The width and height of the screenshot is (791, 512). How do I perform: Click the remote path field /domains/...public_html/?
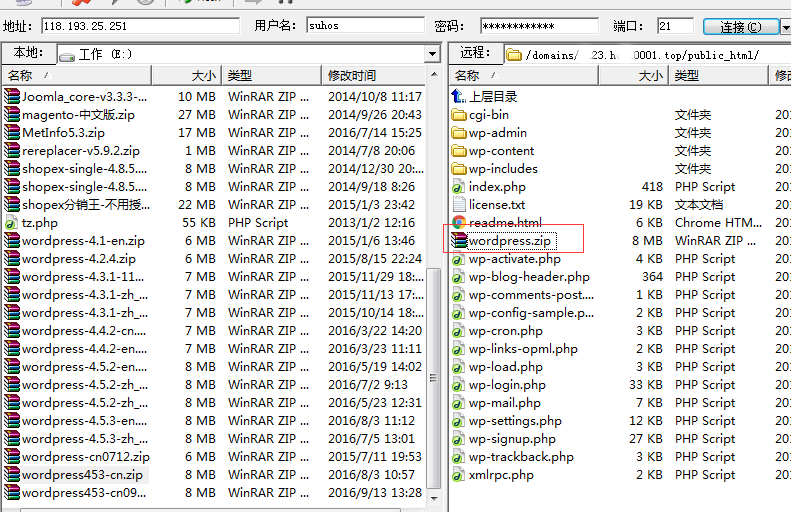coord(647,54)
